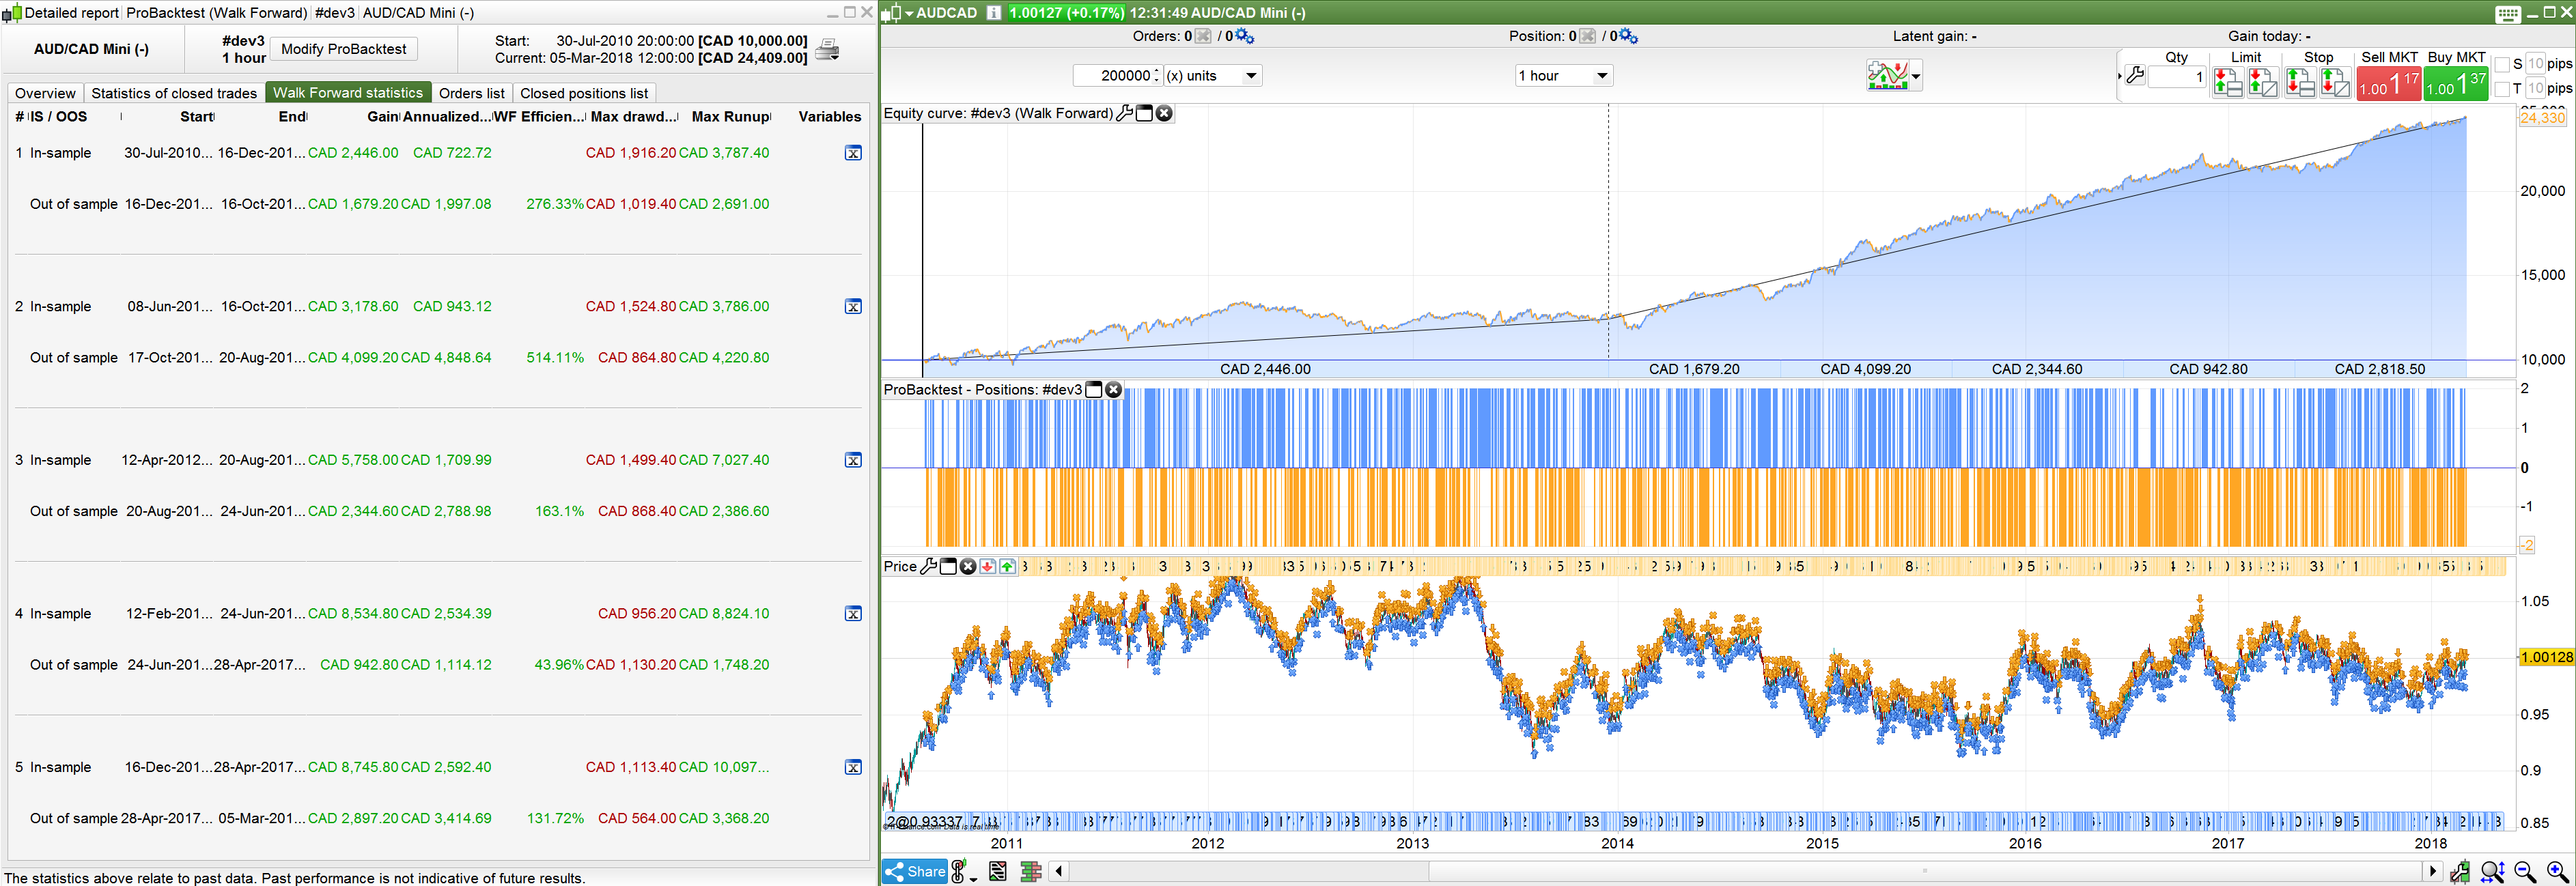
Task: Toggle variables view for walk-forward row 3
Action: click(853, 460)
